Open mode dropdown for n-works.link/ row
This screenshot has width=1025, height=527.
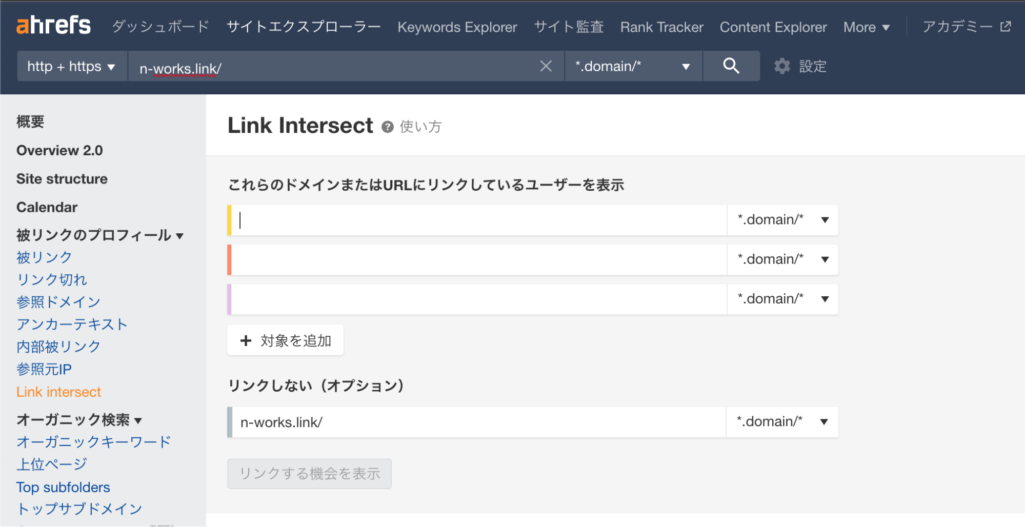[782, 422]
